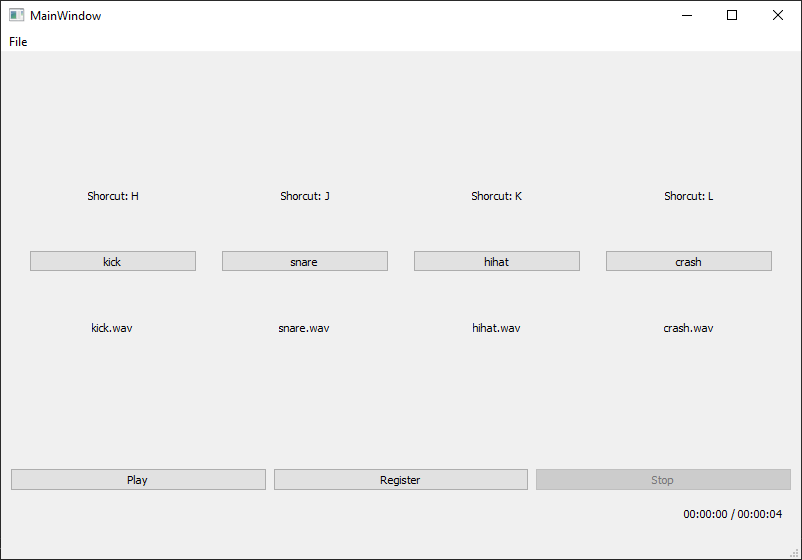Click the Shorcut: H label

click(x=113, y=196)
